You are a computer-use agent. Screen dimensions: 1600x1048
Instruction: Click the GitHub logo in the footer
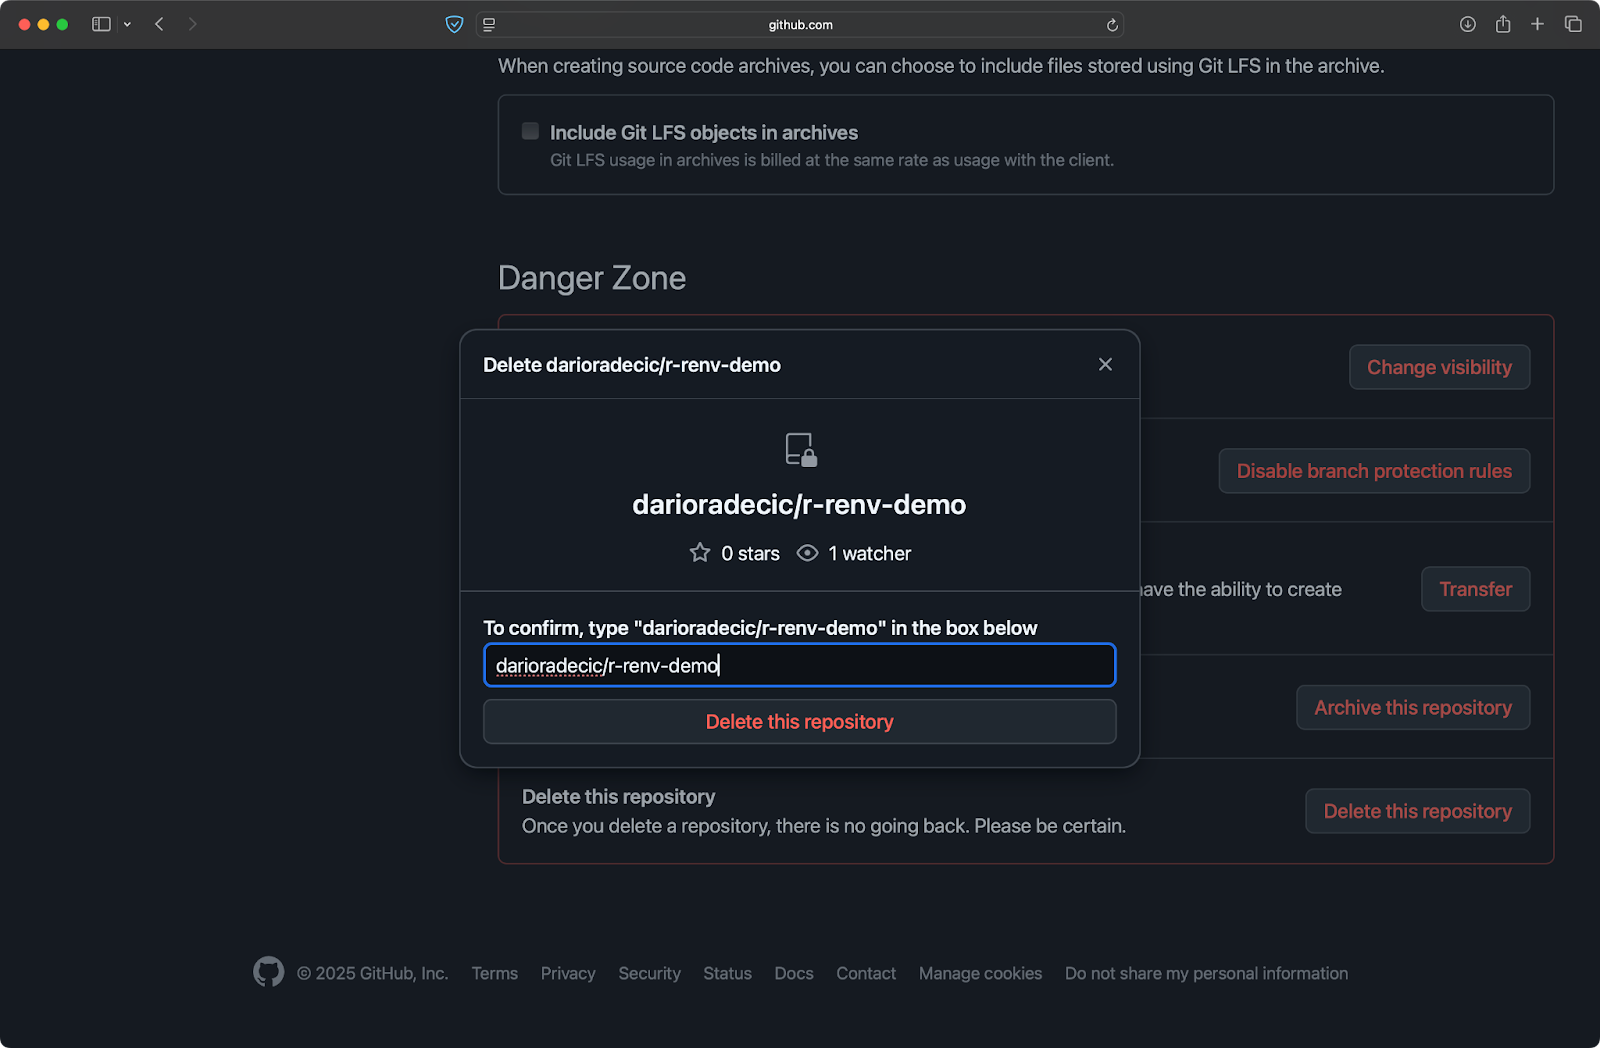pos(268,972)
